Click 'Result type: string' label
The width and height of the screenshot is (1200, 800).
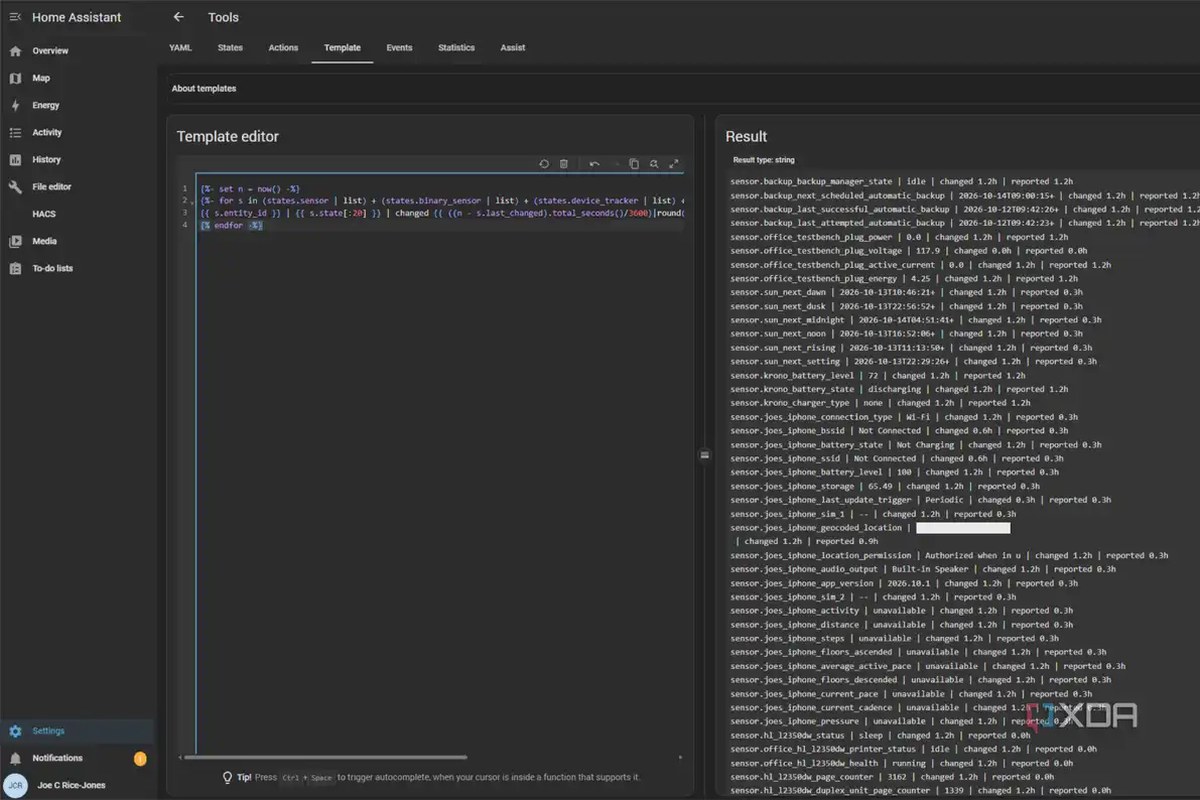click(763, 160)
